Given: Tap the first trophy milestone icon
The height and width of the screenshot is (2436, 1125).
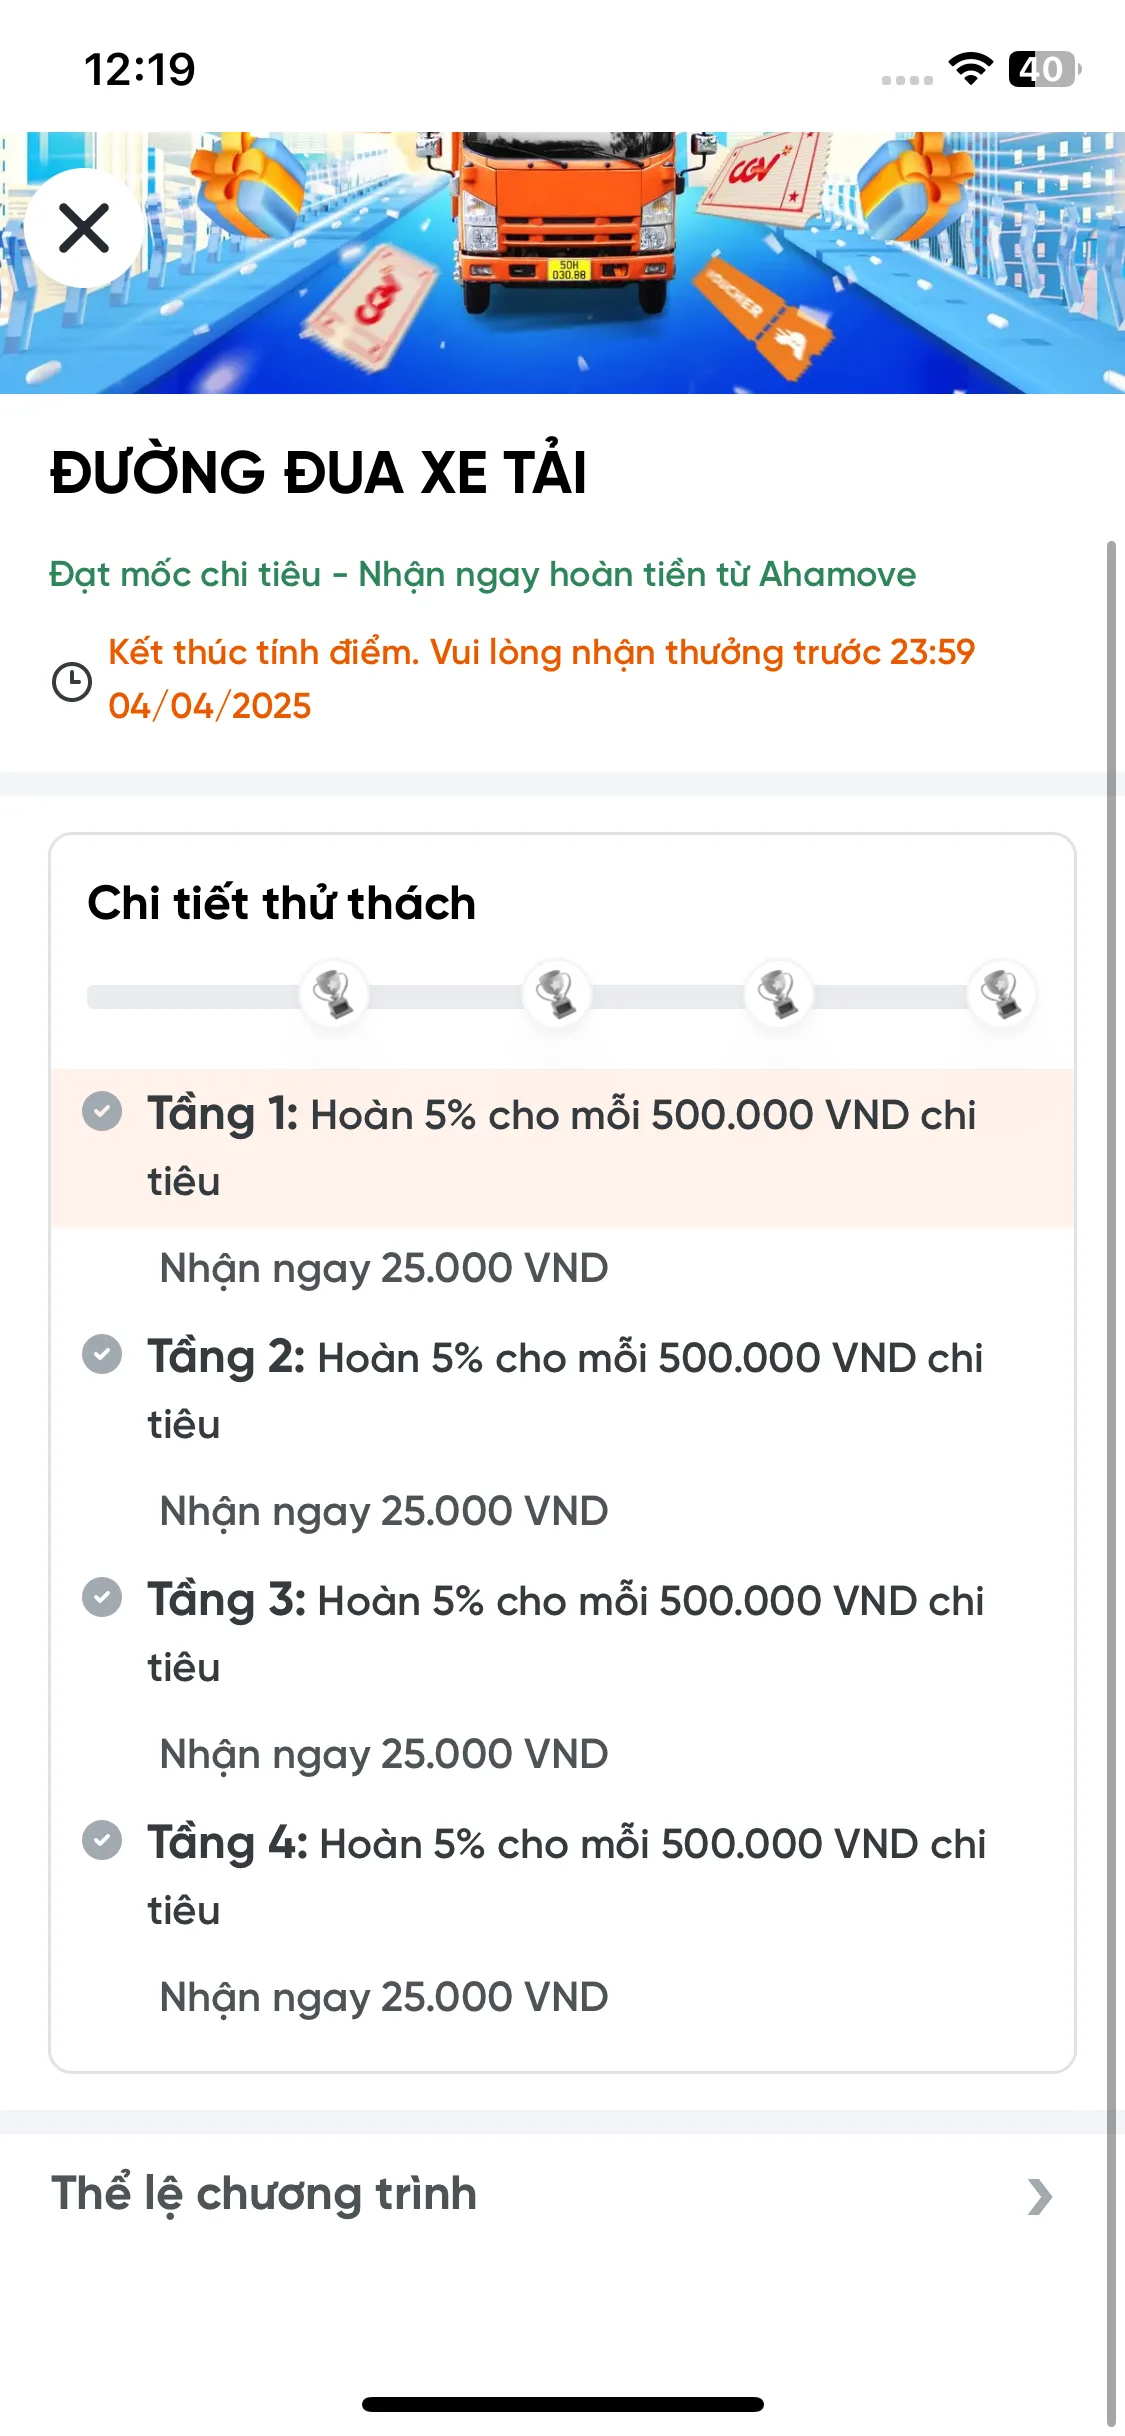Looking at the screenshot, I should [x=333, y=995].
